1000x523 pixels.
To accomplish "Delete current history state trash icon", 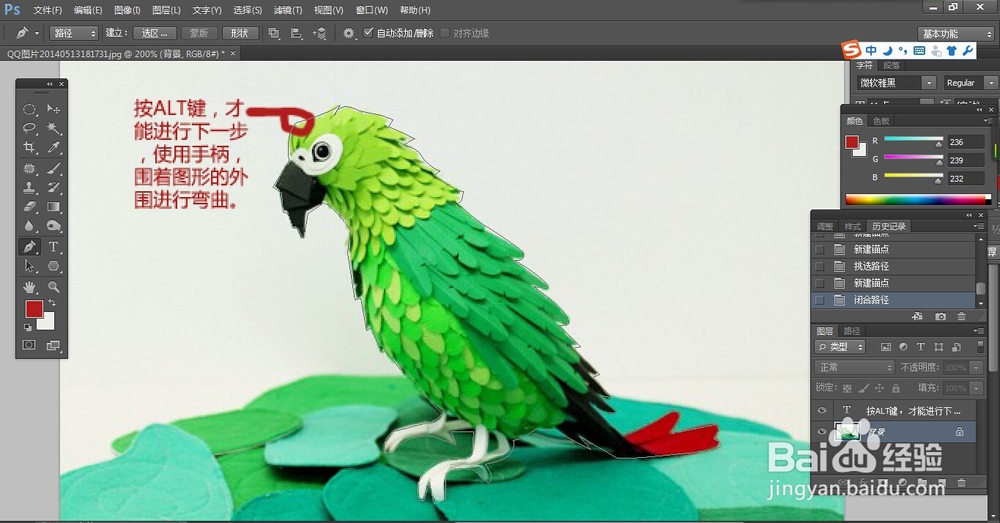I will tap(962, 316).
